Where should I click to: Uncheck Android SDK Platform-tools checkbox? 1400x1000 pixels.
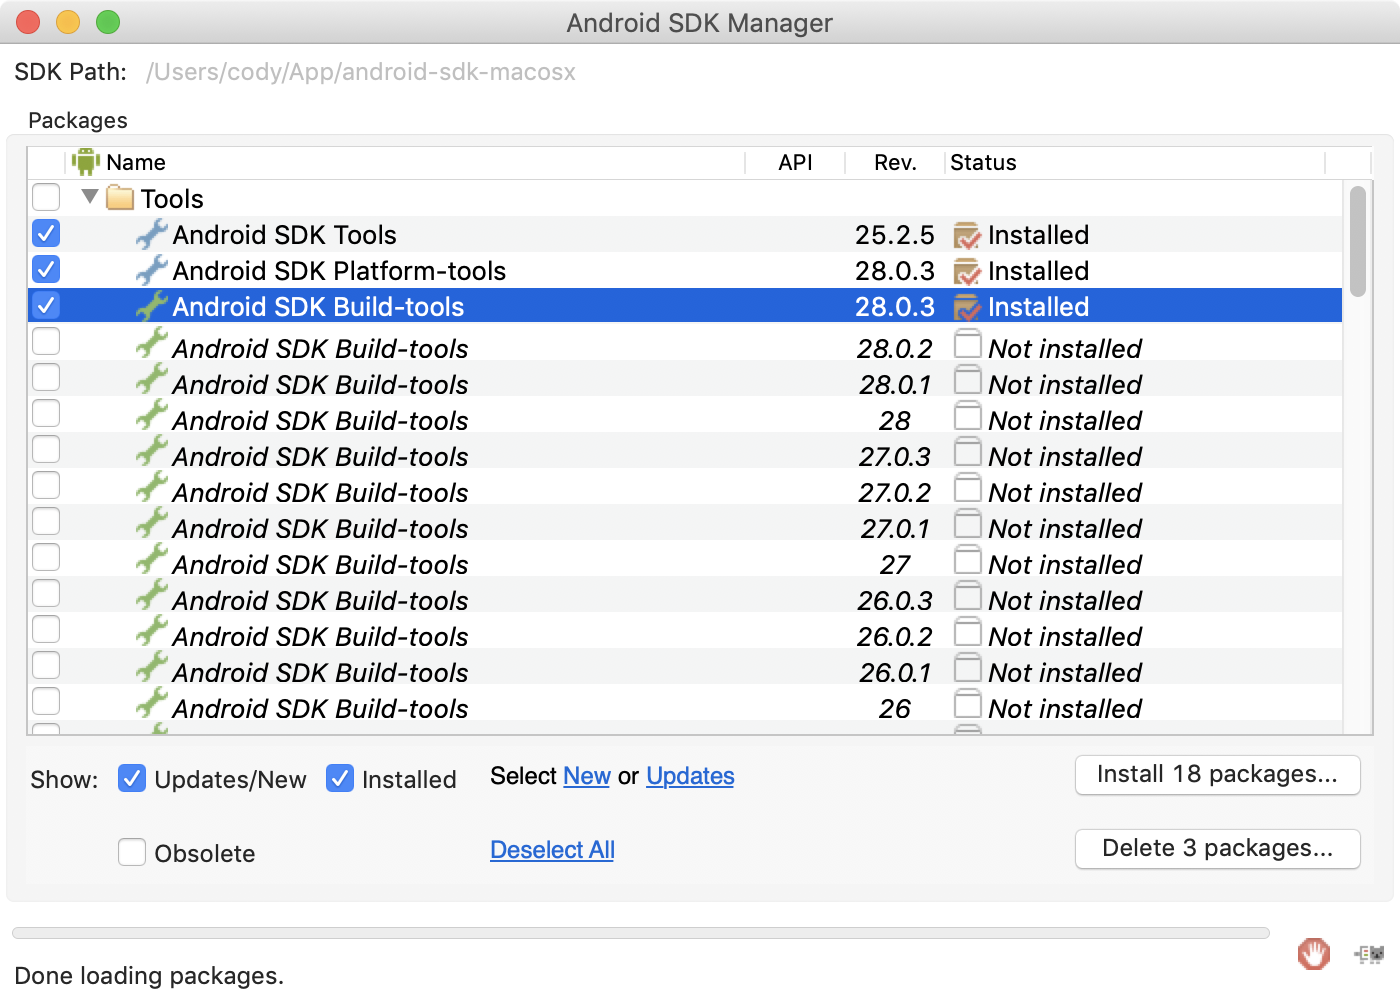pyautogui.click(x=46, y=269)
